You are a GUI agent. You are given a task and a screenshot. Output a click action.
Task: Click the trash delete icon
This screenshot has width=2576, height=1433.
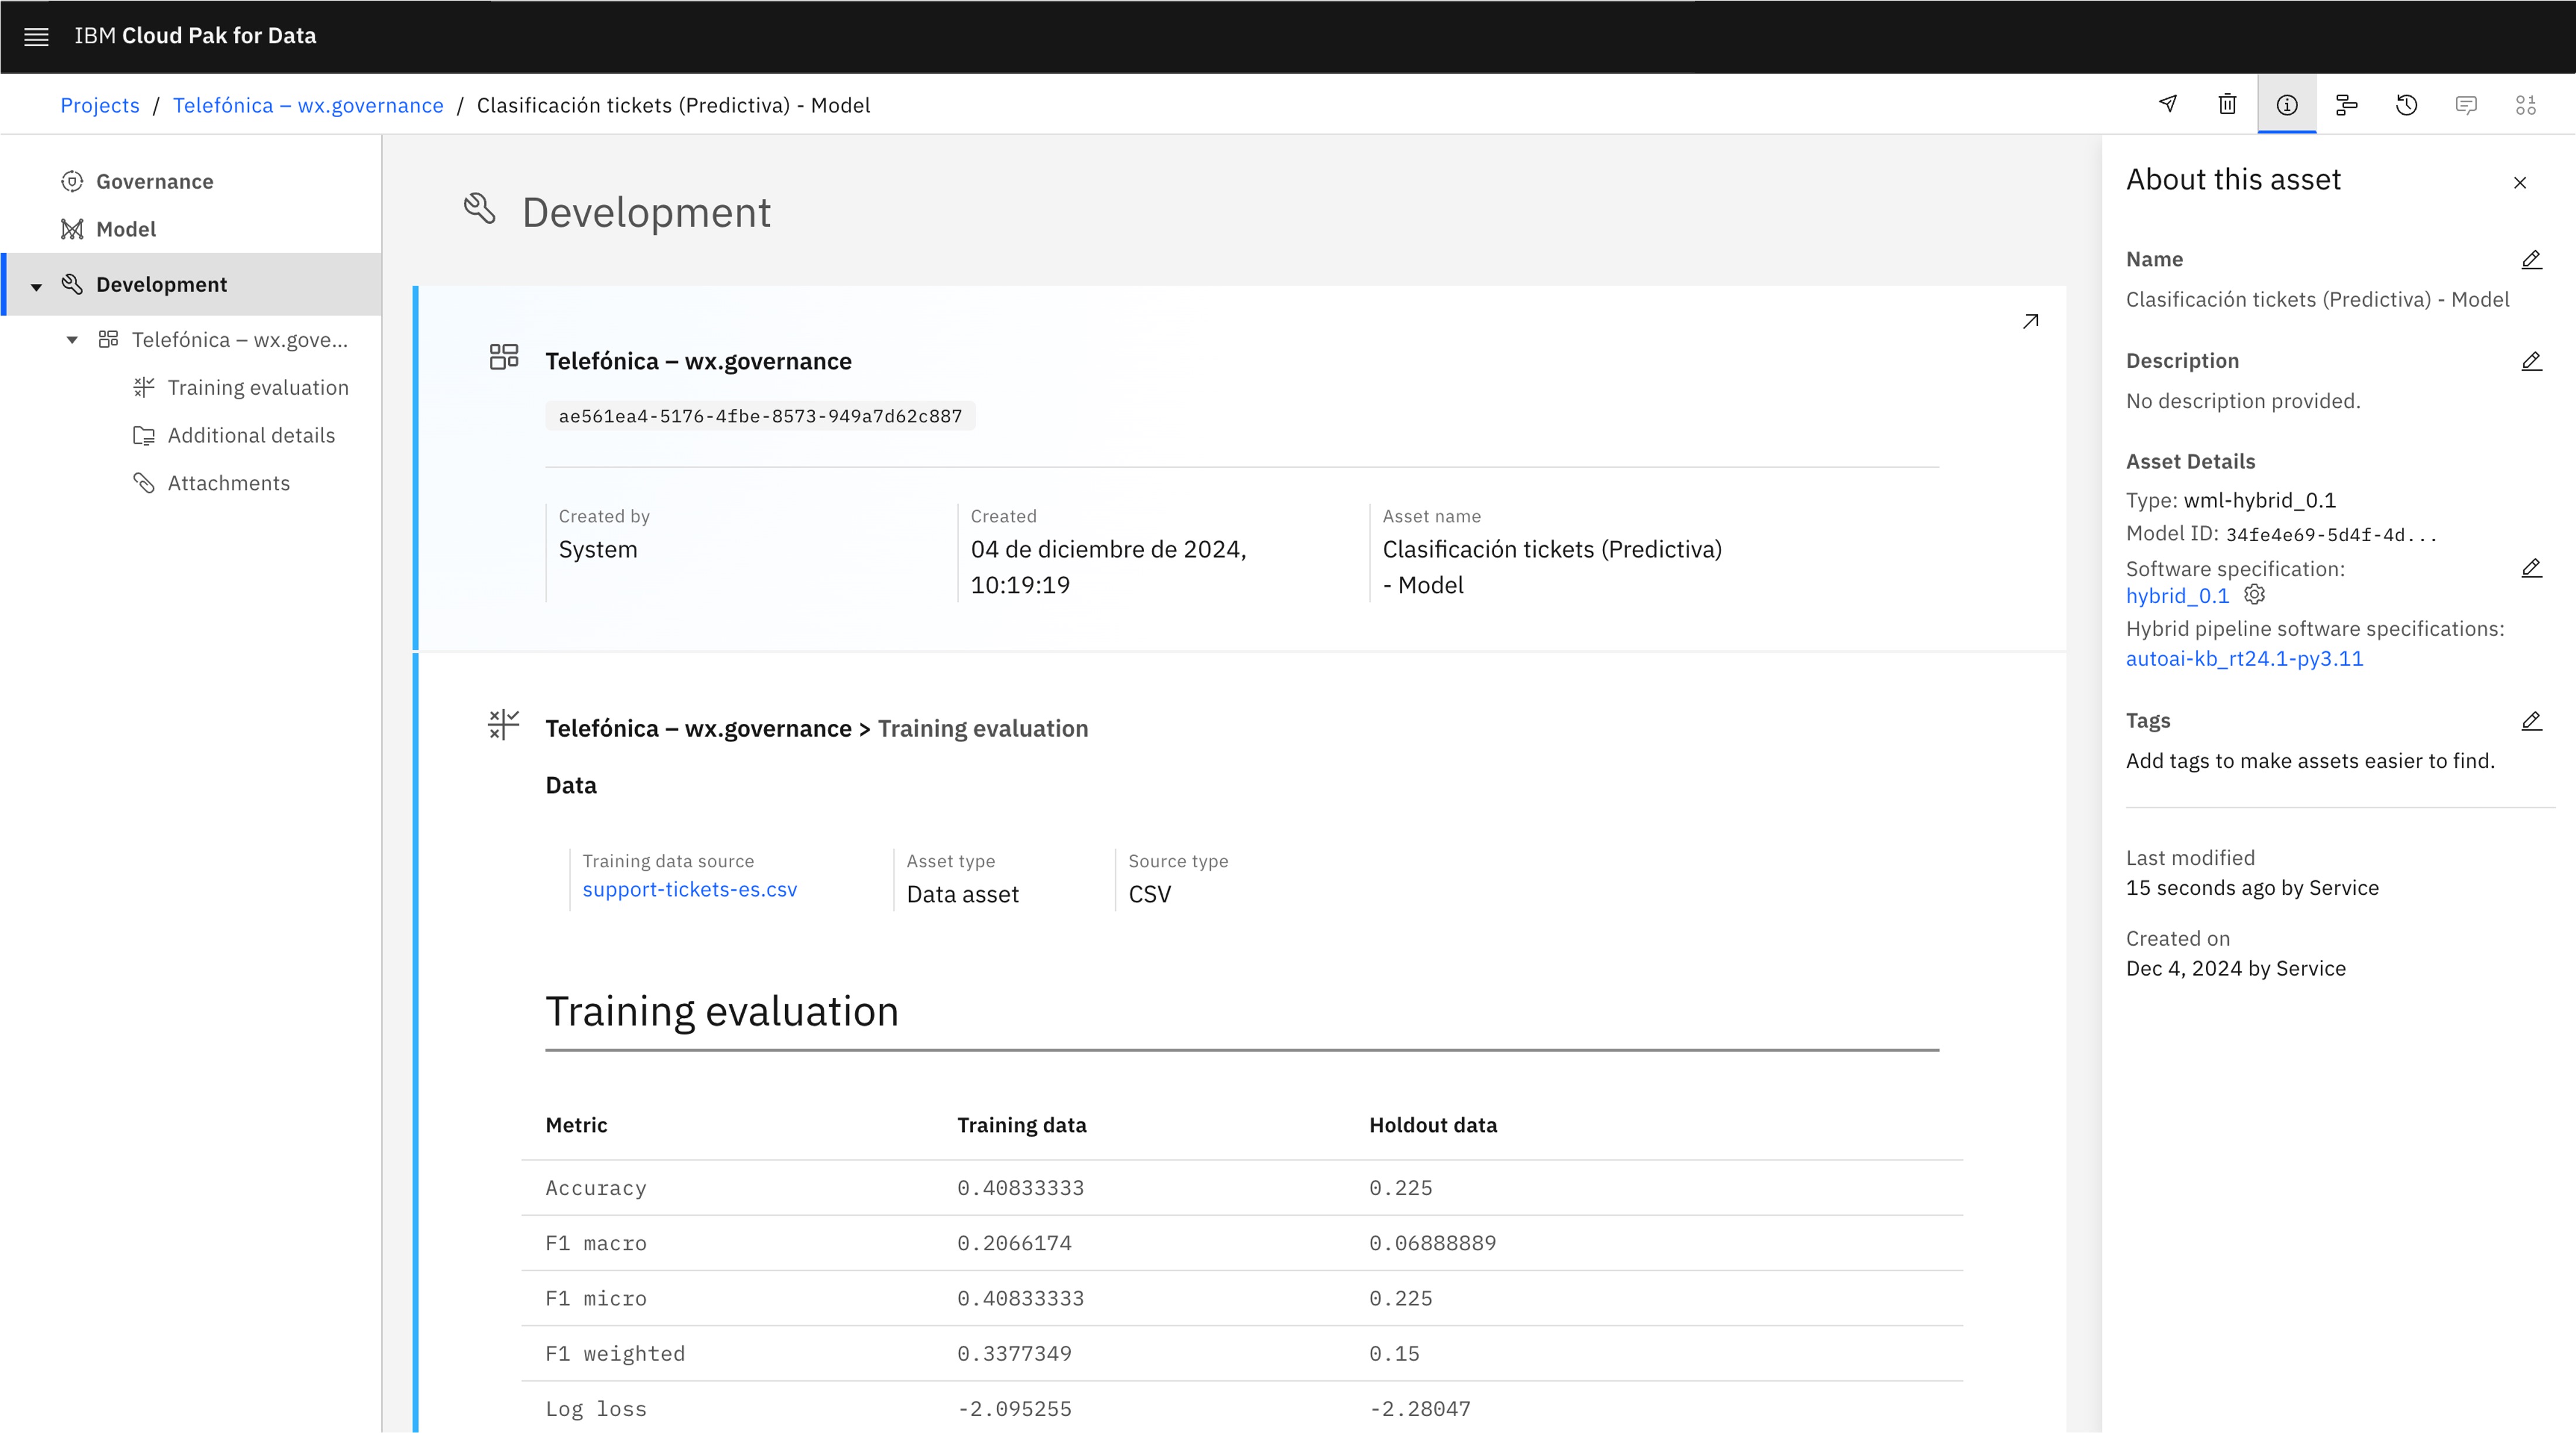(2227, 104)
